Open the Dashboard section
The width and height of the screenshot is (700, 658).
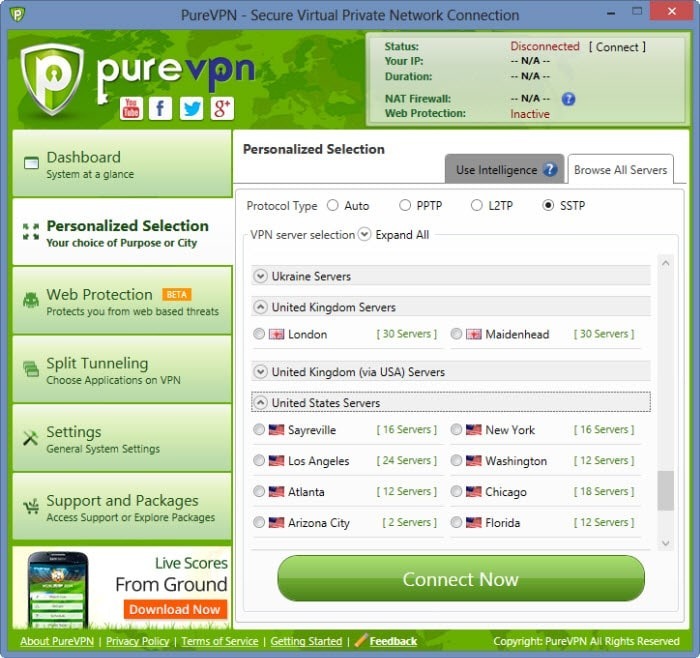pos(122,163)
